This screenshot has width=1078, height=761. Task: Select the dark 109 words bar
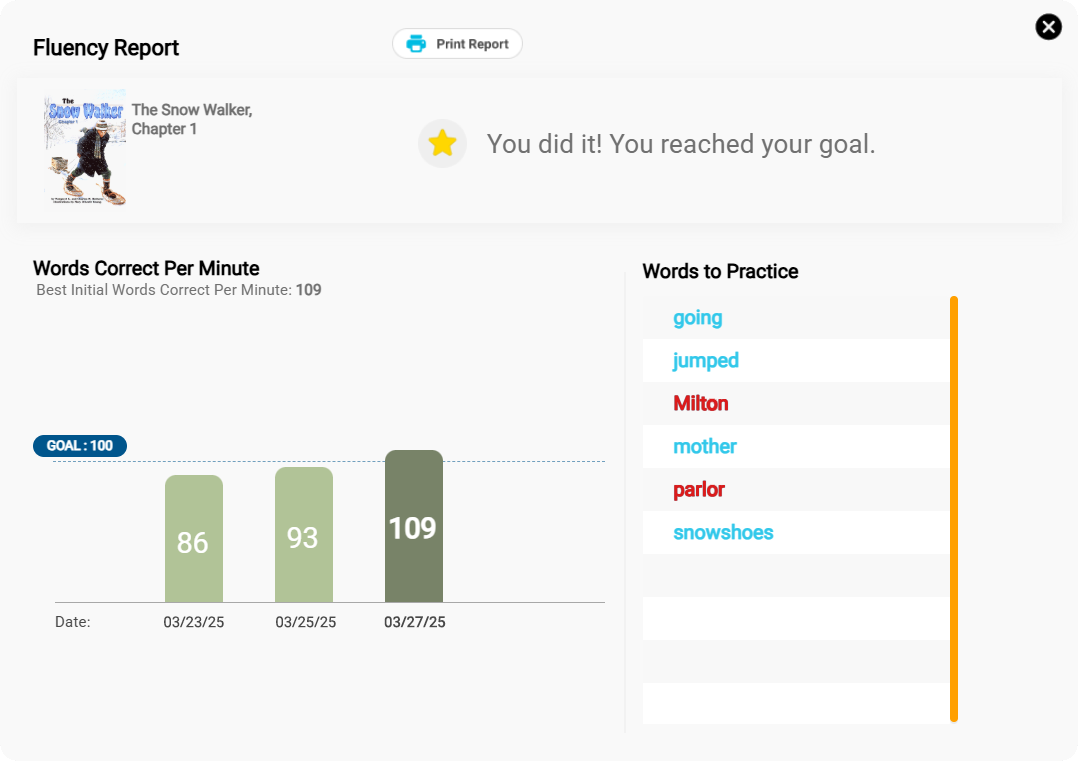click(x=413, y=527)
